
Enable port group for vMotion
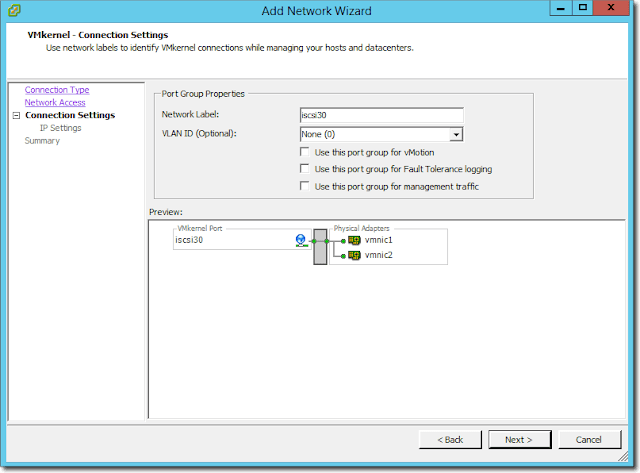pyautogui.click(x=305, y=152)
